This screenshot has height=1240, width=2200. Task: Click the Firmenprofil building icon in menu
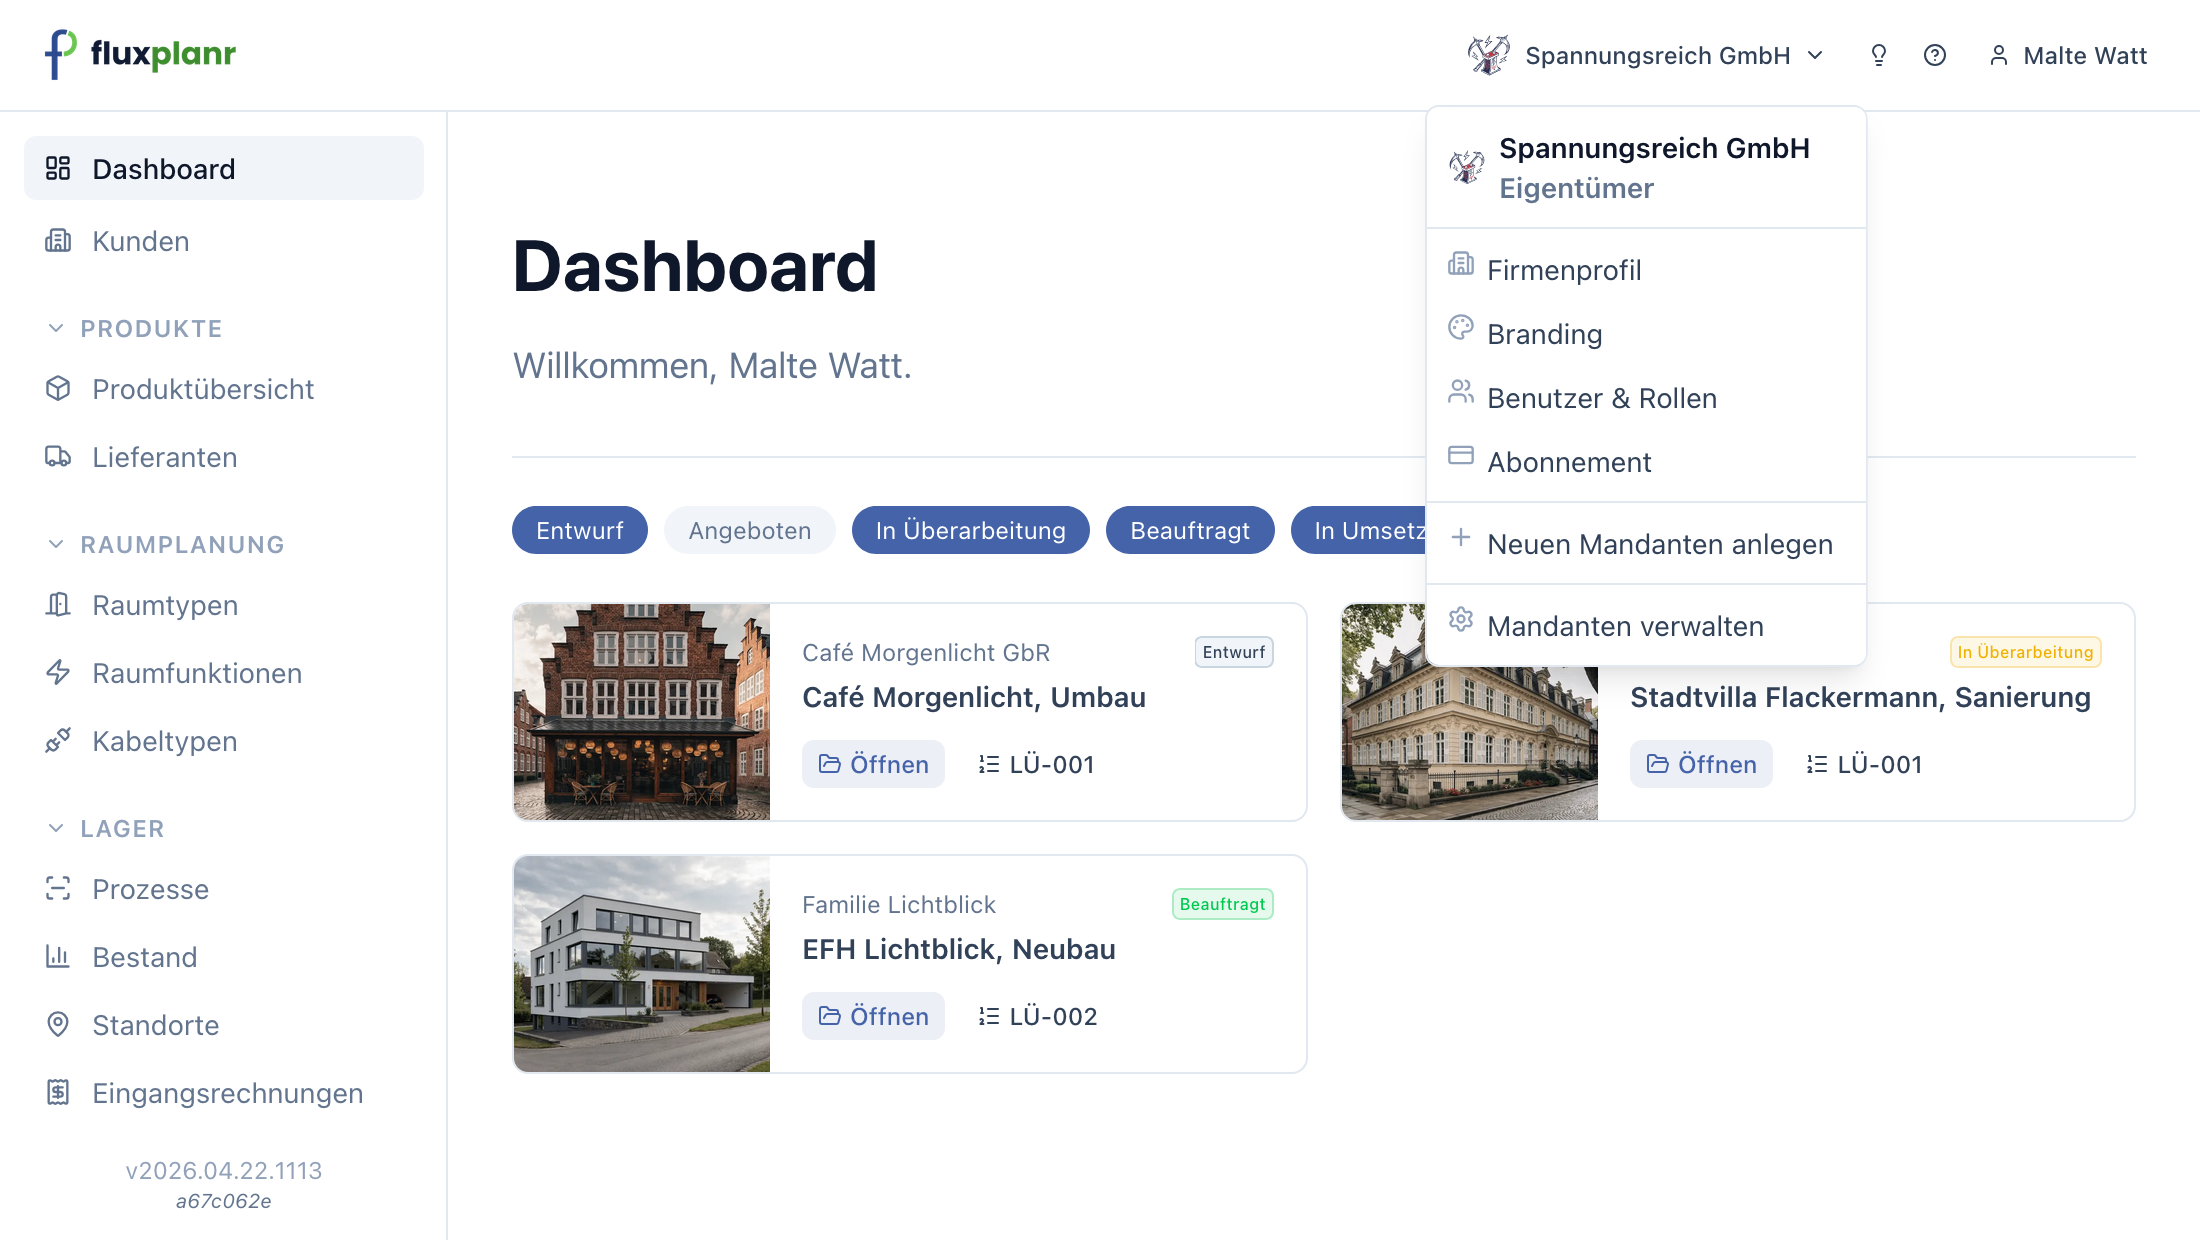click(x=1461, y=264)
